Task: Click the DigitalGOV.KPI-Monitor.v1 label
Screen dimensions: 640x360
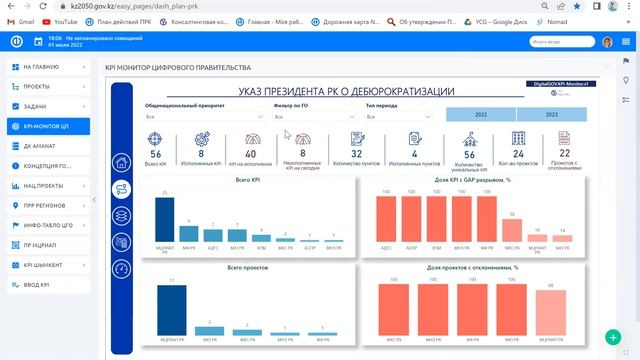Action: coord(561,84)
